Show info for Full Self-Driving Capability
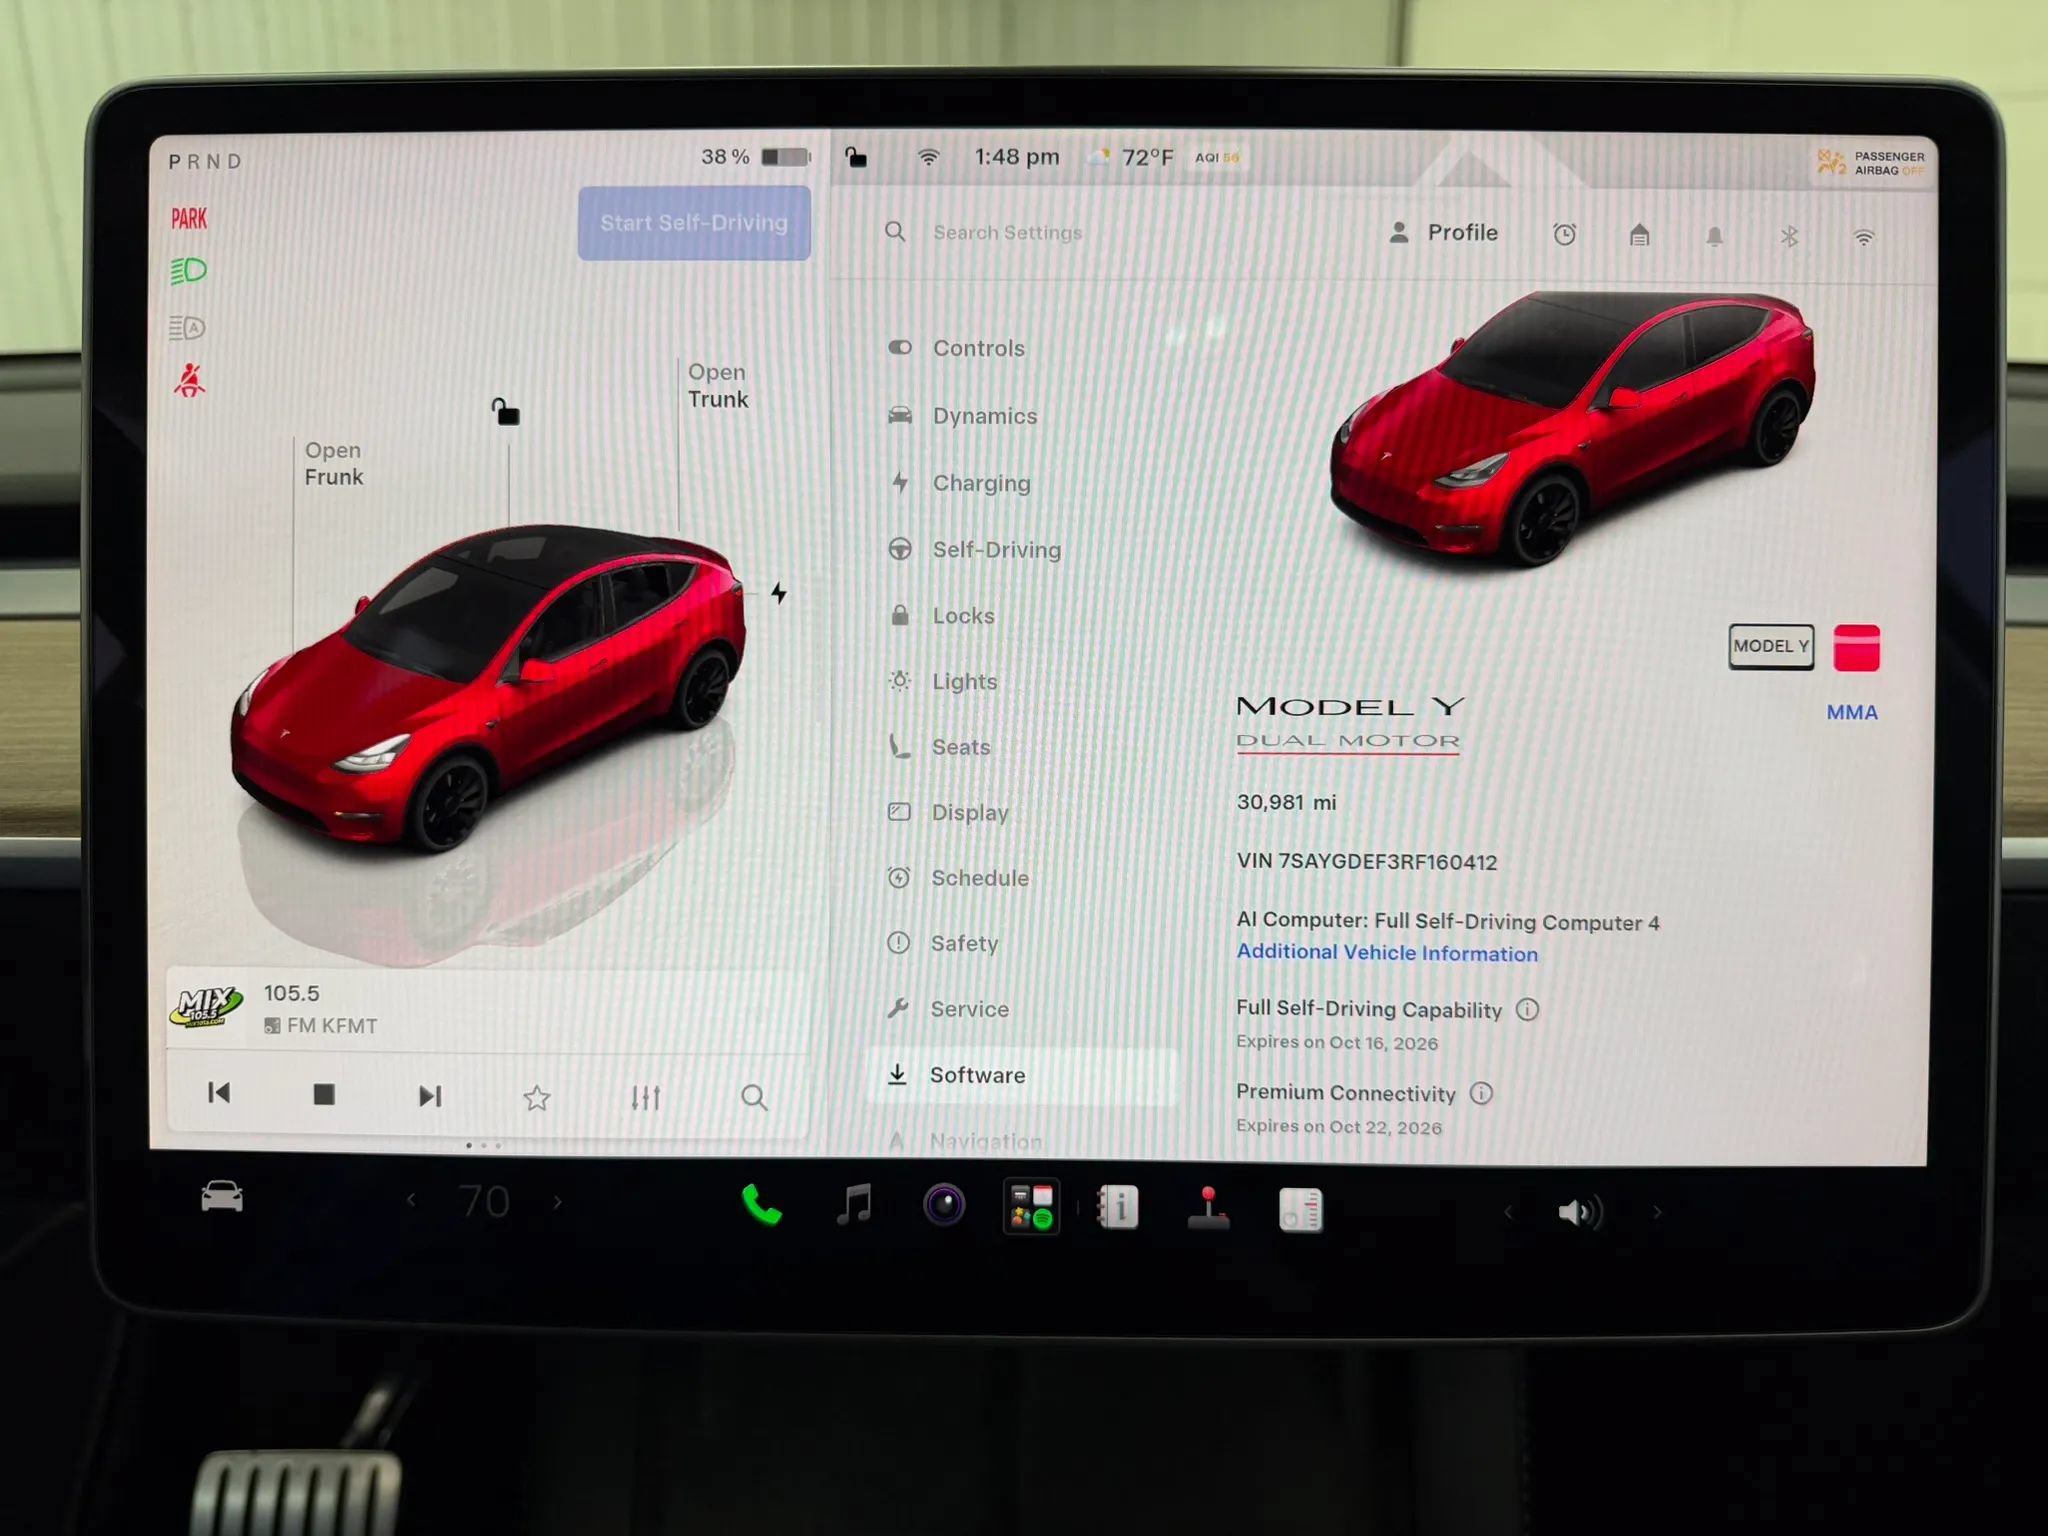Screen dimensions: 2048x1536 pos(1527,1009)
